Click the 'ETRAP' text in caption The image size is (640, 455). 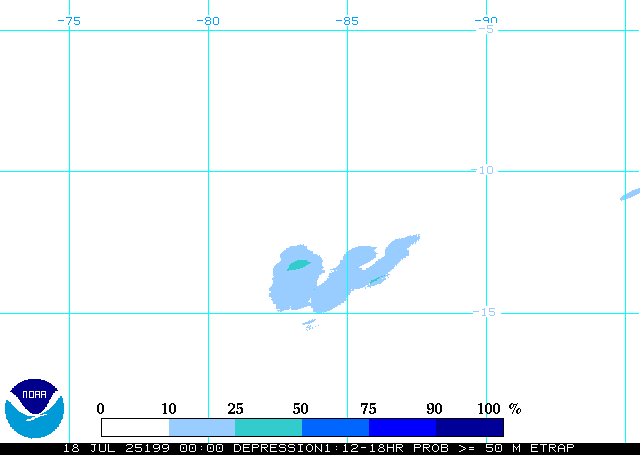click(x=552, y=448)
